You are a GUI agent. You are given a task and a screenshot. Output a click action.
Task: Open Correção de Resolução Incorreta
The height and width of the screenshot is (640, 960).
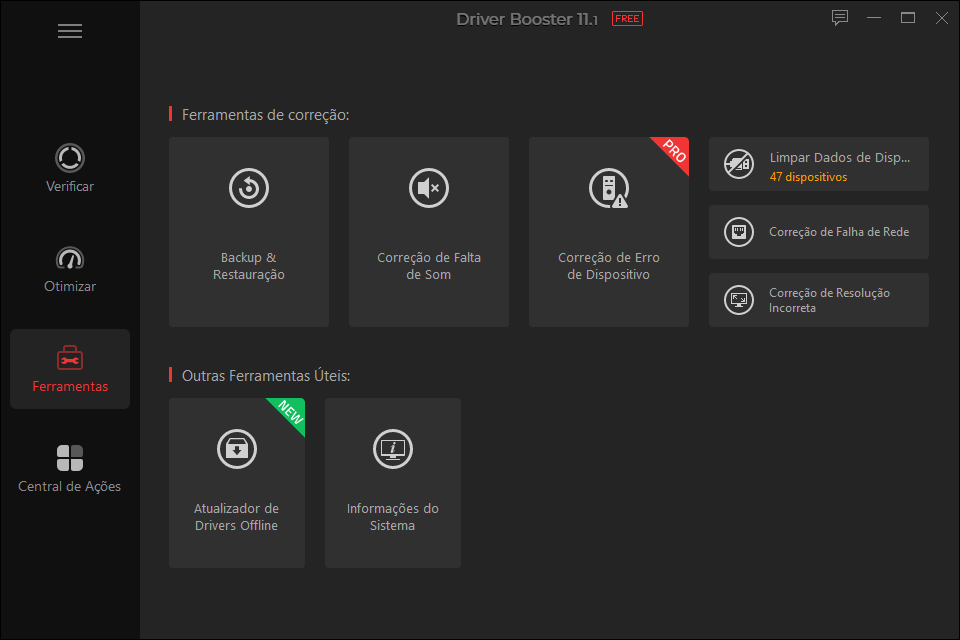coord(829,300)
